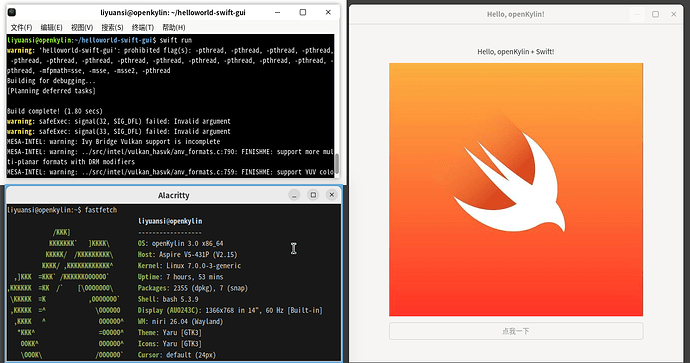Click the 'liyuansi@openkylin' fastfetch header
The height and width of the screenshot is (363, 690).
170,221
